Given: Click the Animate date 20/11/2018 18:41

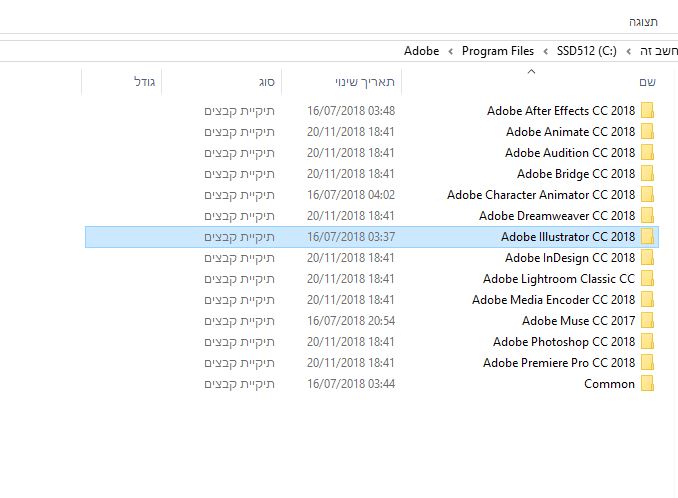Looking at the screenshot, I should coord(351,132).
